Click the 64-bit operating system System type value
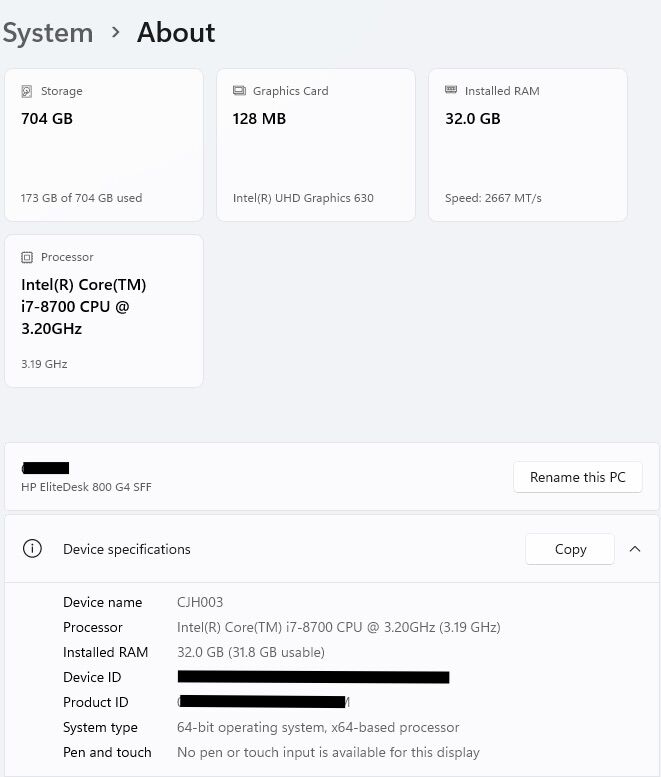 (318, 727)
